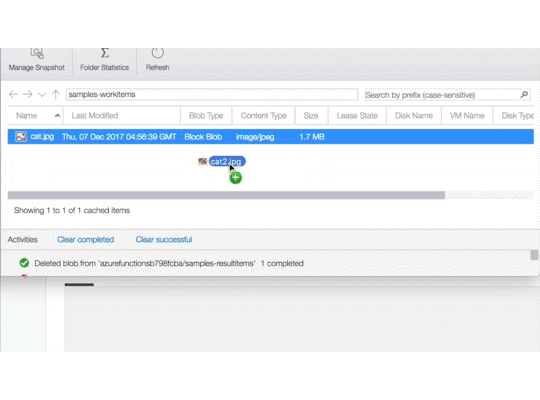Sort by the Disk Type column
540x400 pixels.
517,116
